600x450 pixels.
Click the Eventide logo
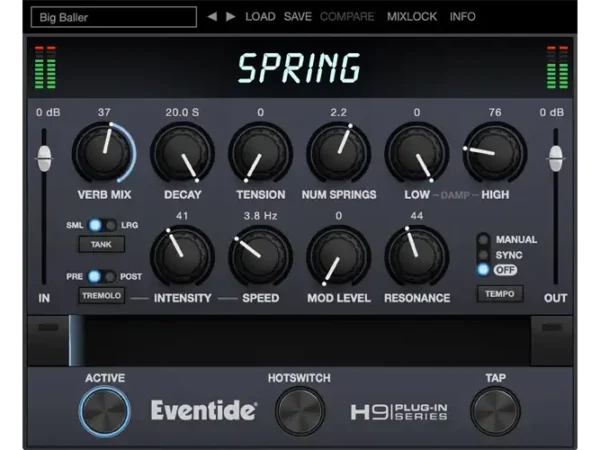click(204, 411)
